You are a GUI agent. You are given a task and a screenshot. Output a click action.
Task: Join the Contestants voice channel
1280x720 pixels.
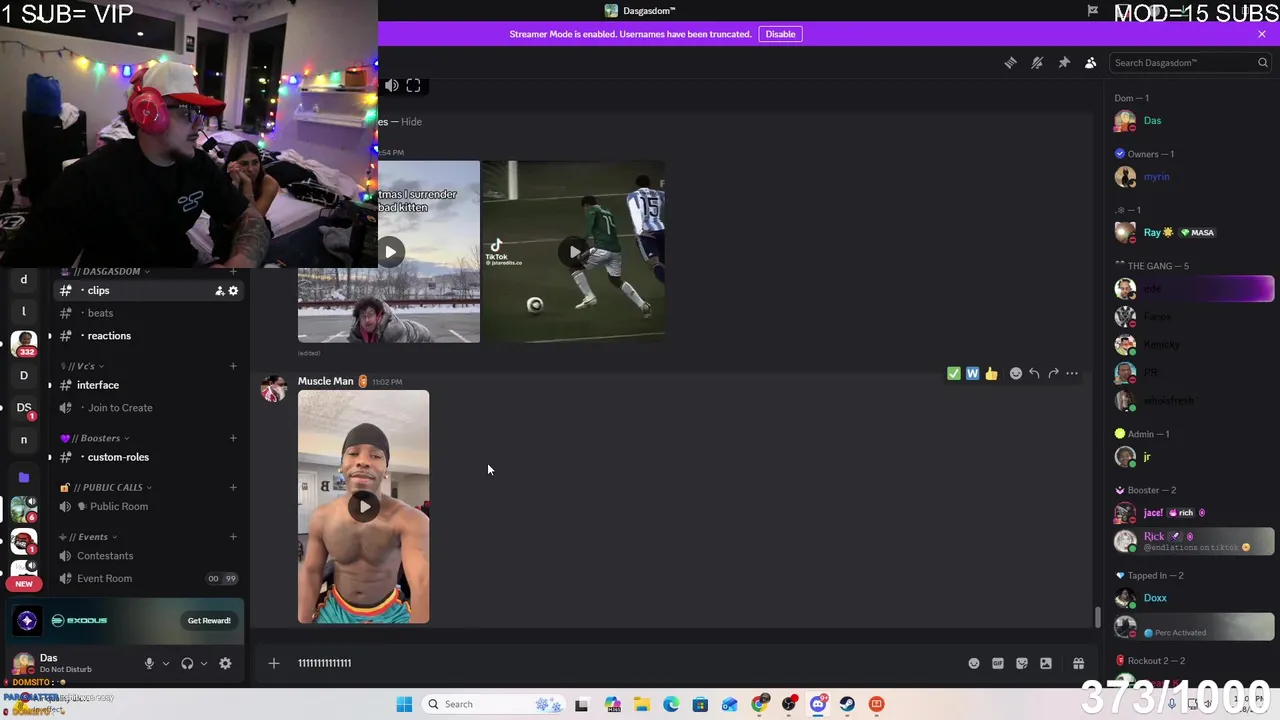click(148, 556)
